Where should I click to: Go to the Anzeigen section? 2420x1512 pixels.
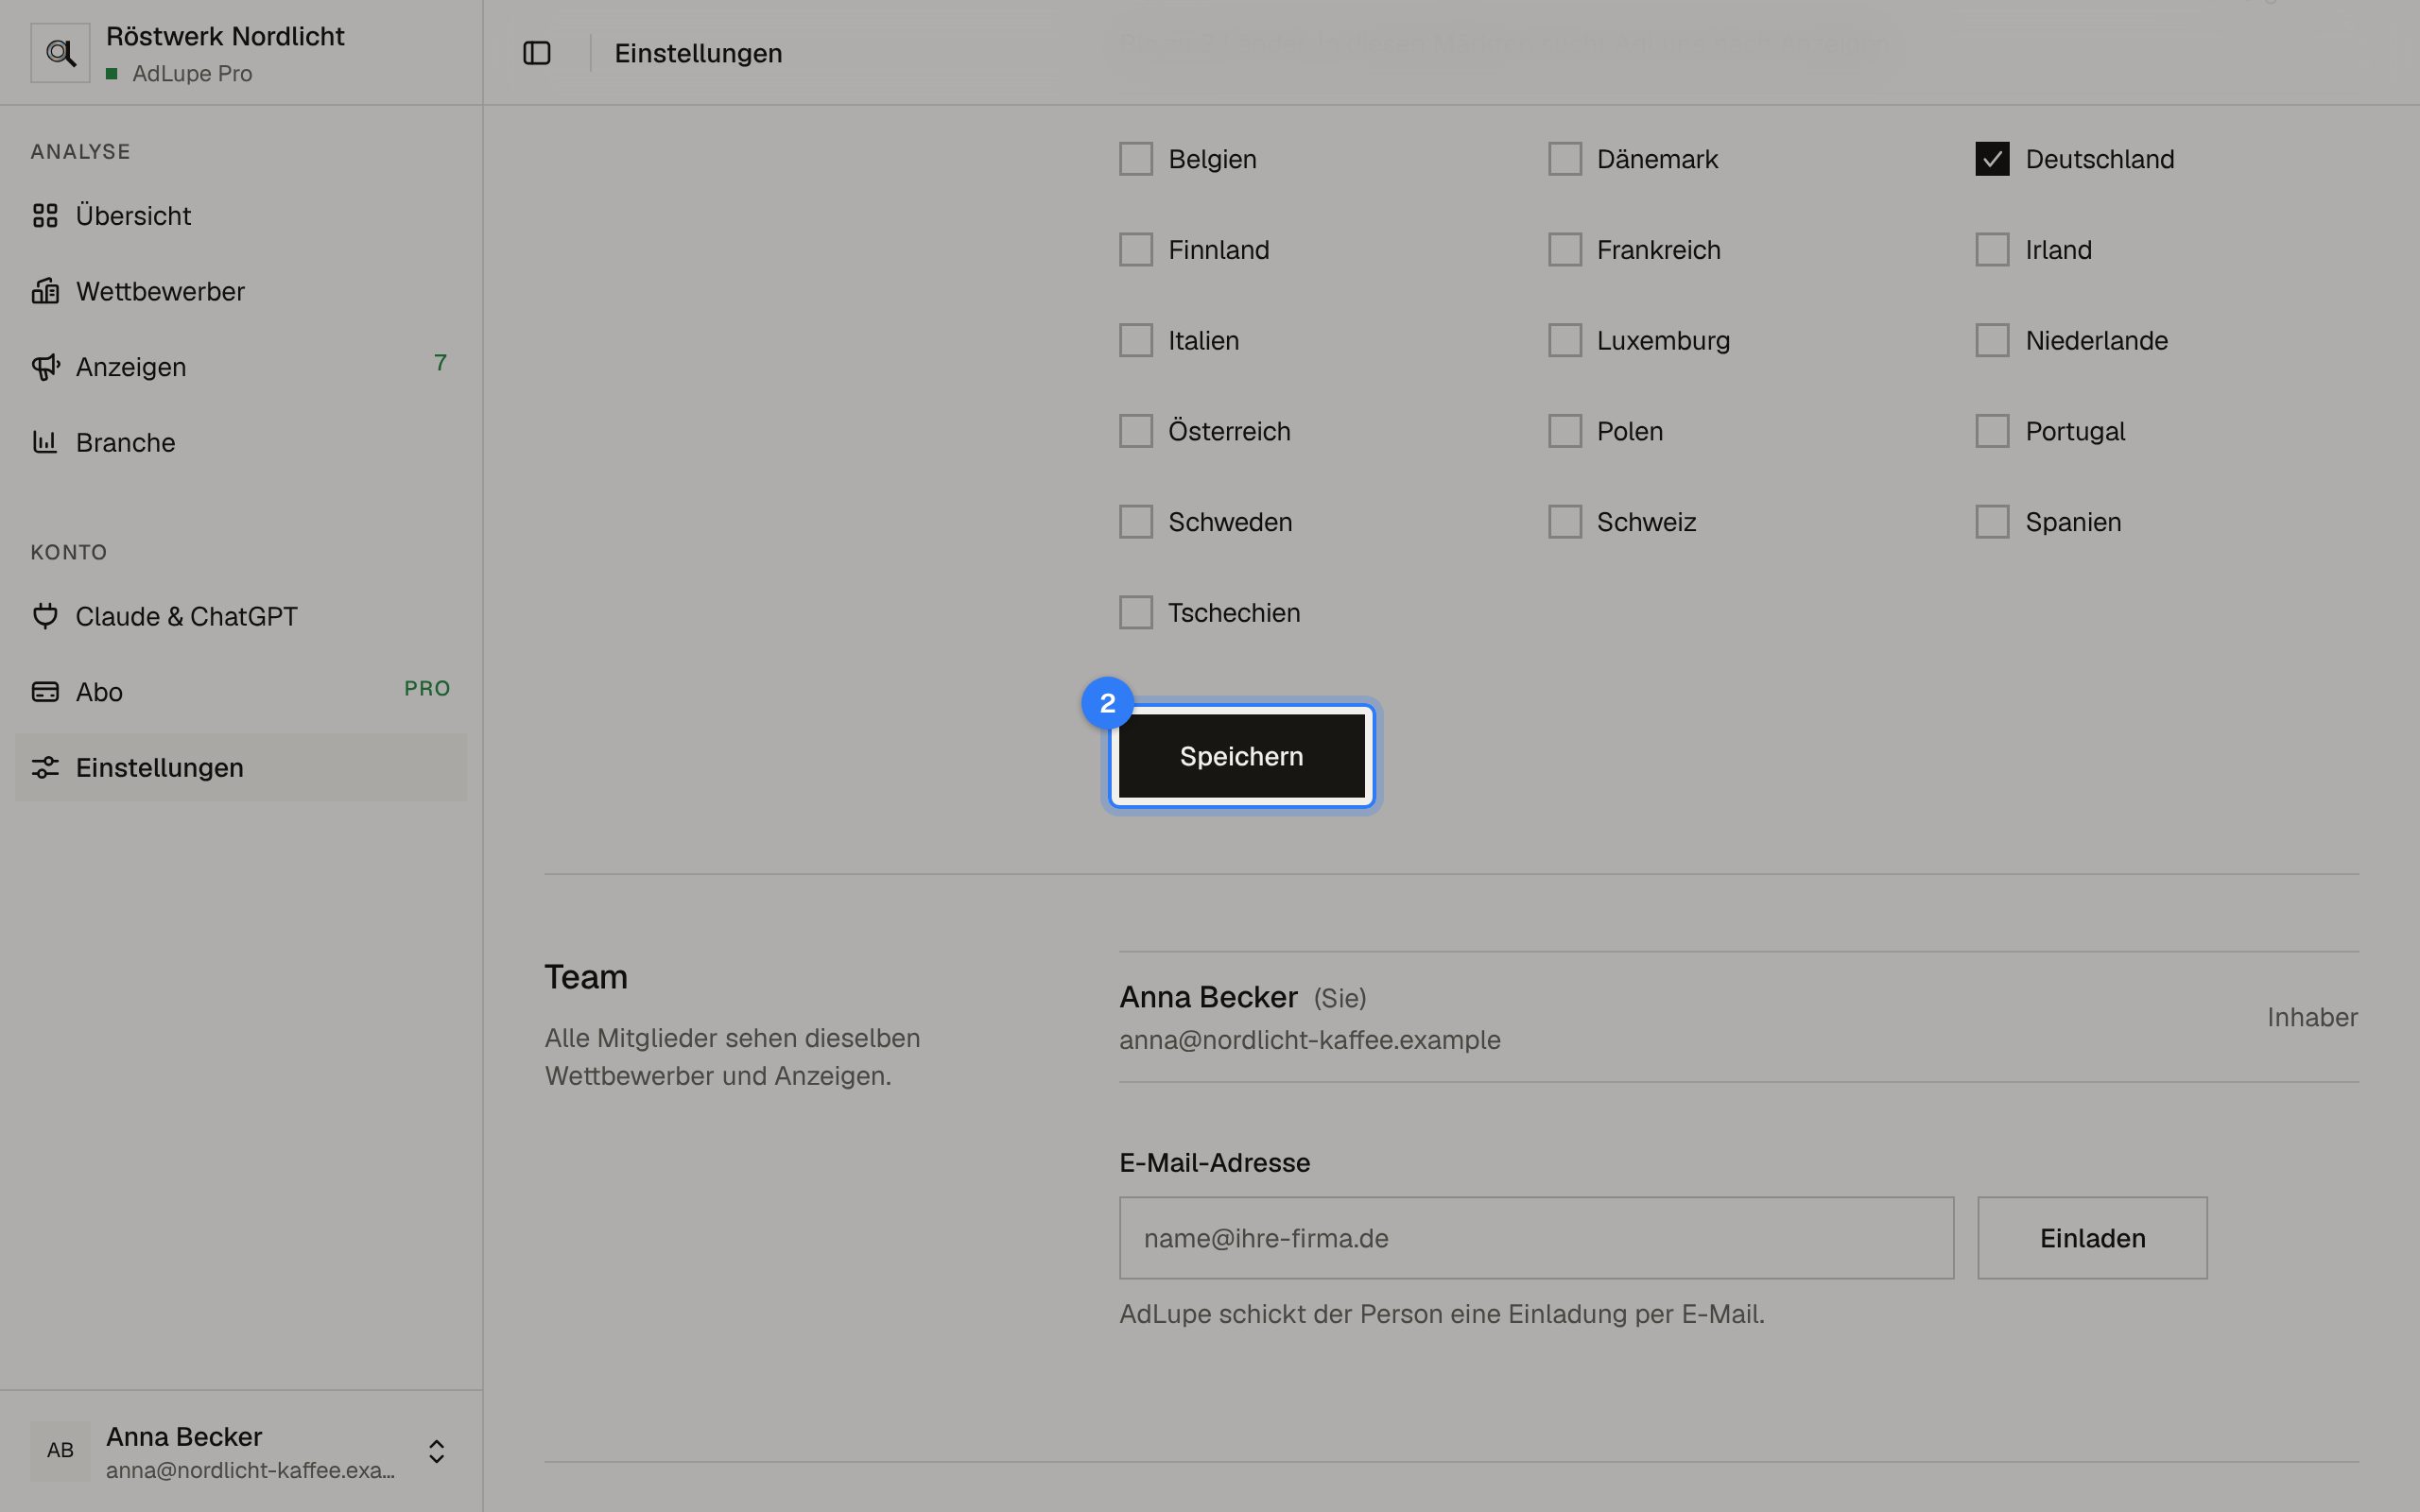pos(241,367)
